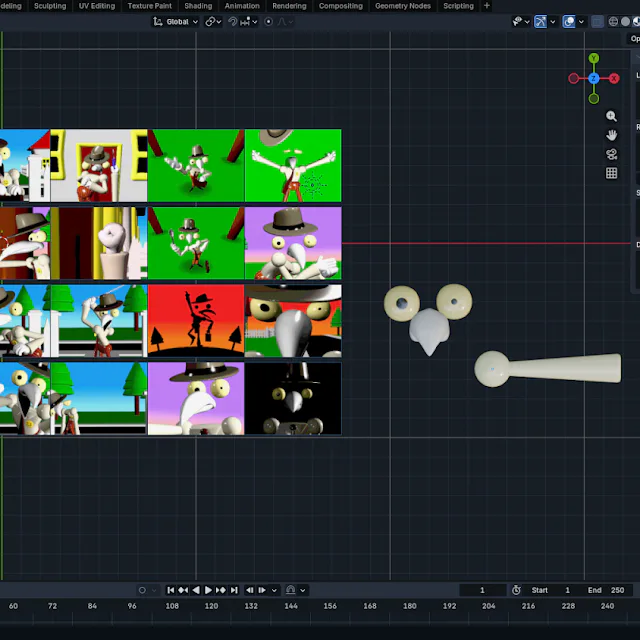Jump to the last frame button
The width and height of the screenshot is (640, 640).
[x=234, y=590]
